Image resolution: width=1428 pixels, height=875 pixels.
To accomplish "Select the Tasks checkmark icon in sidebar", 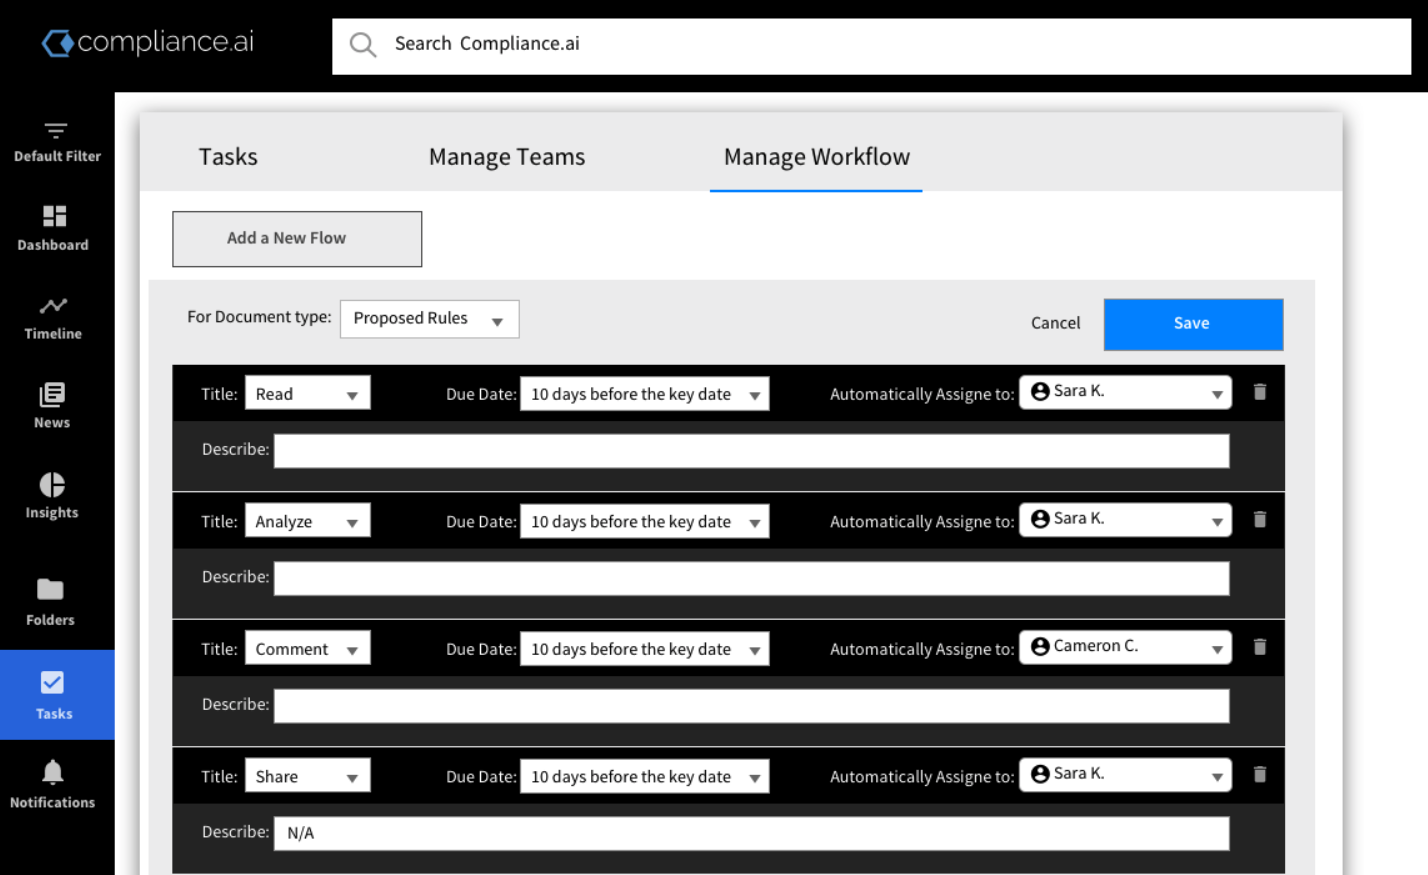I will (x=52, y=683).
